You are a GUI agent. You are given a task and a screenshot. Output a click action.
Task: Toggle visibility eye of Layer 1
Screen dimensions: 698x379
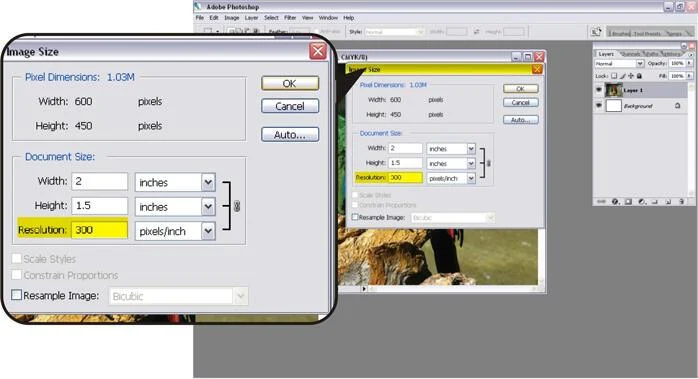coord(599,90)
